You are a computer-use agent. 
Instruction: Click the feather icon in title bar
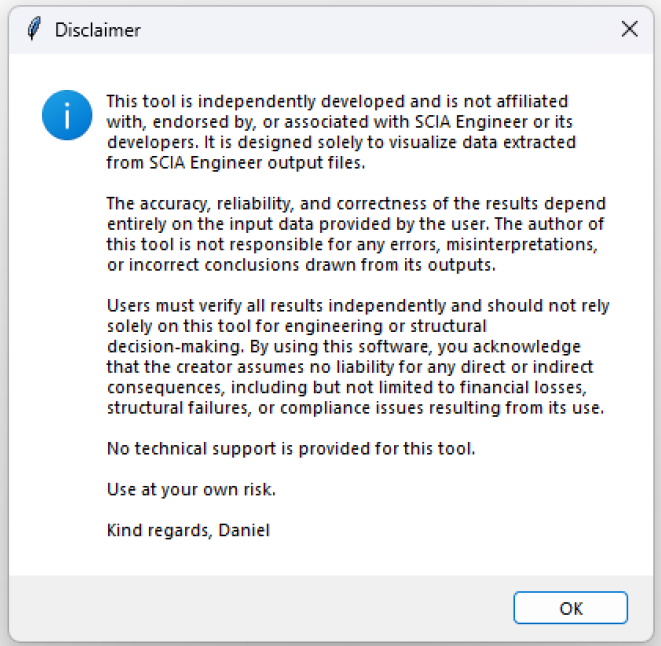34,29
